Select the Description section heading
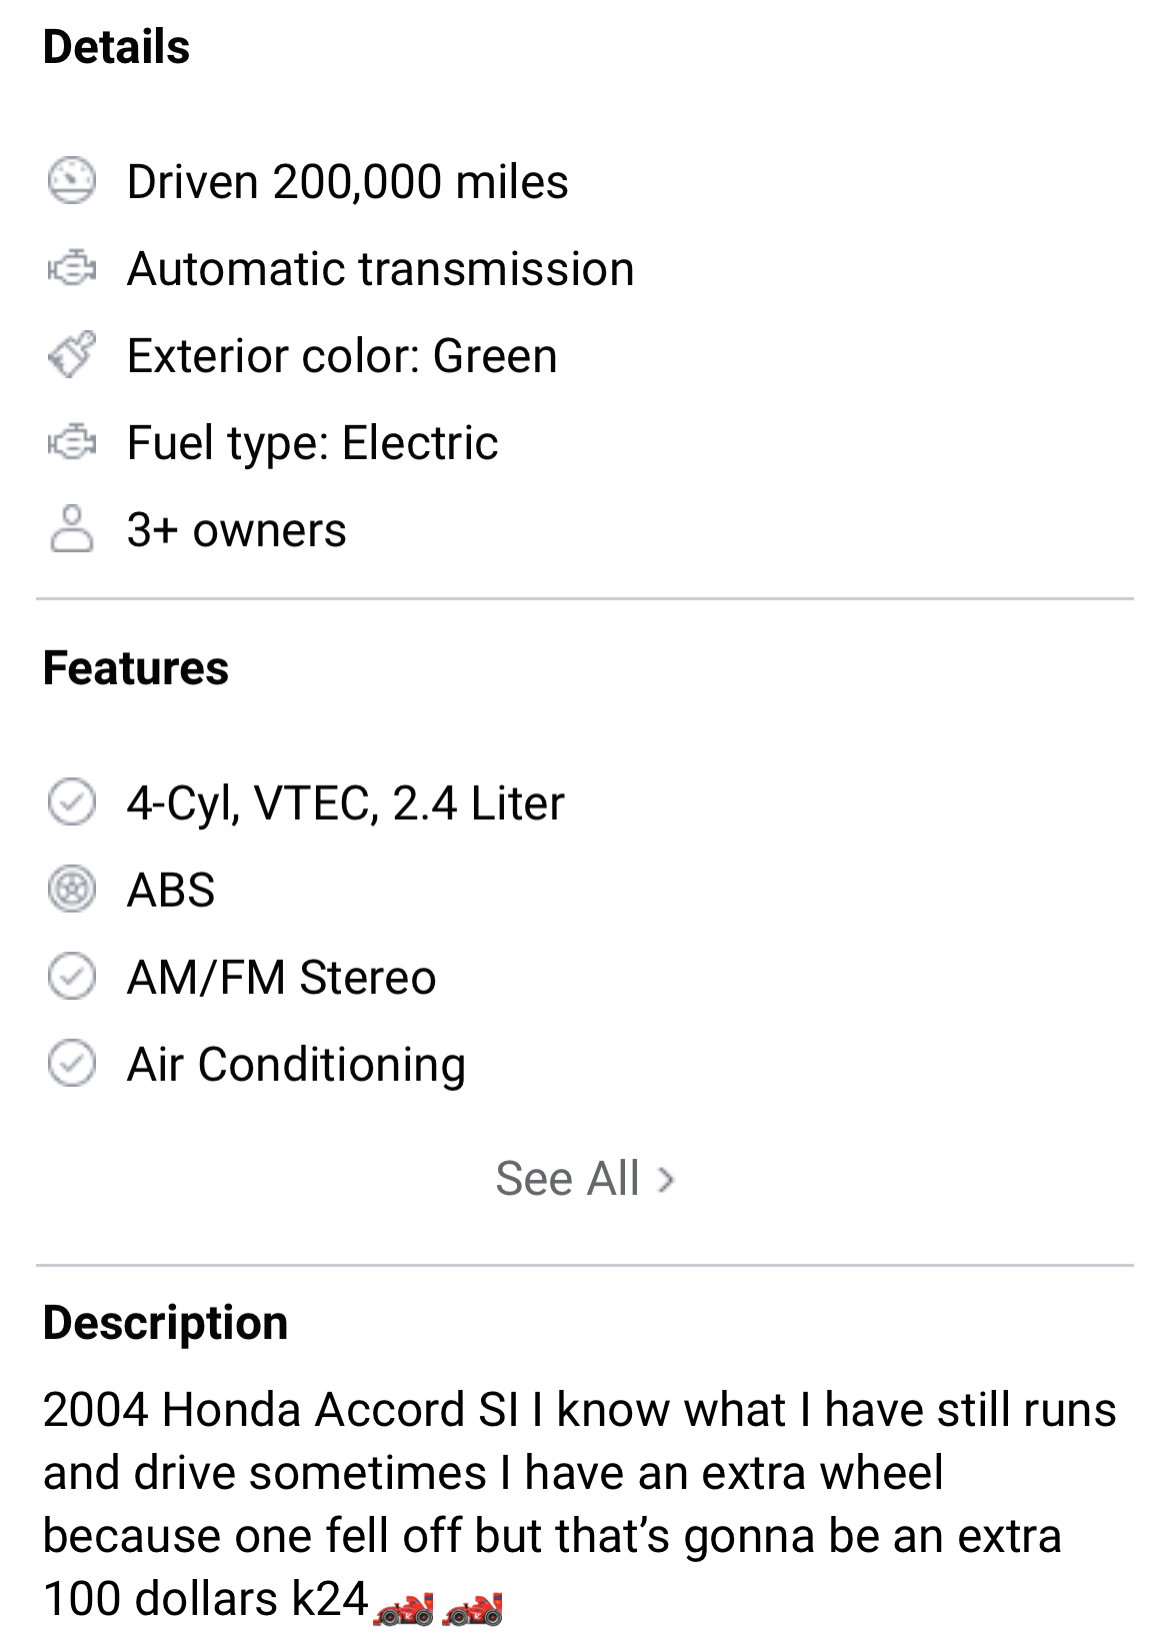Screen dimensions: 1170x1646 coord(166,1322)
